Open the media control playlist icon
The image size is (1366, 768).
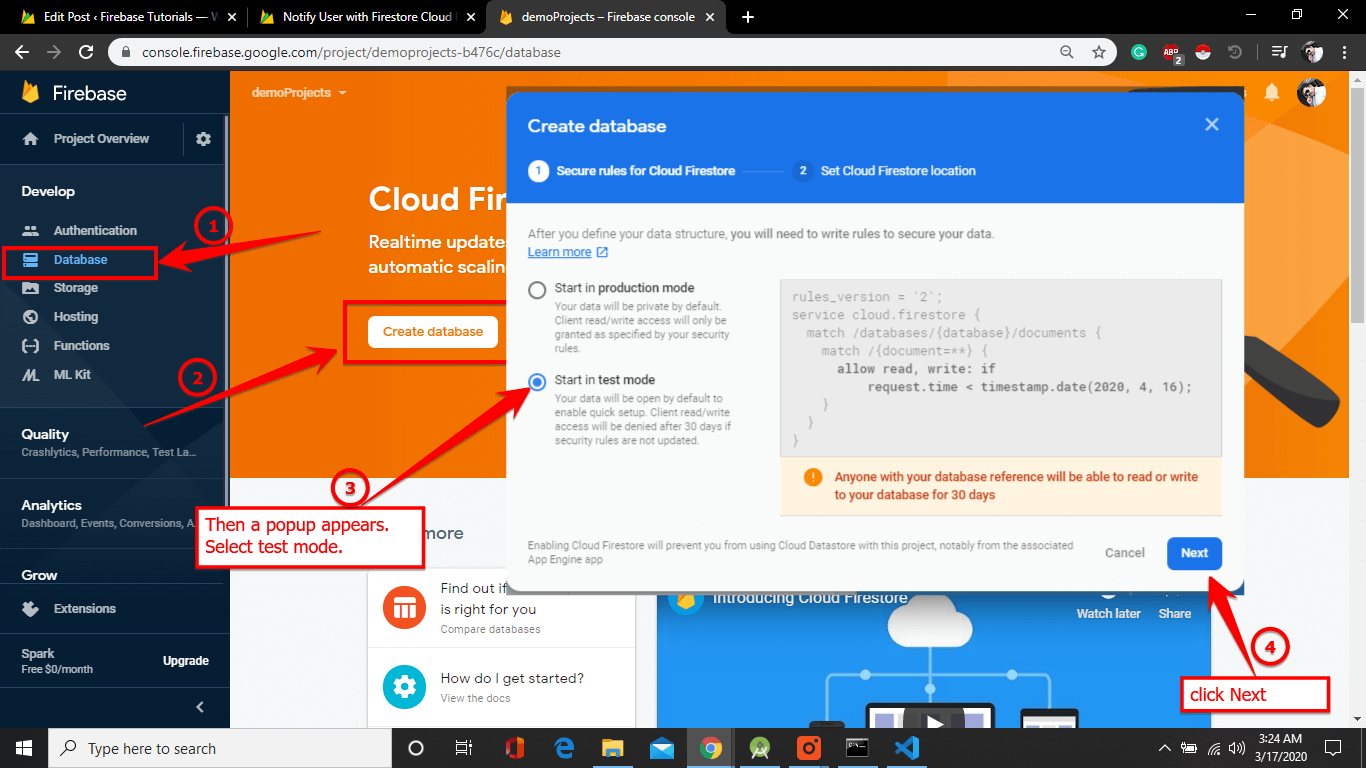(x=1279, y=52)
